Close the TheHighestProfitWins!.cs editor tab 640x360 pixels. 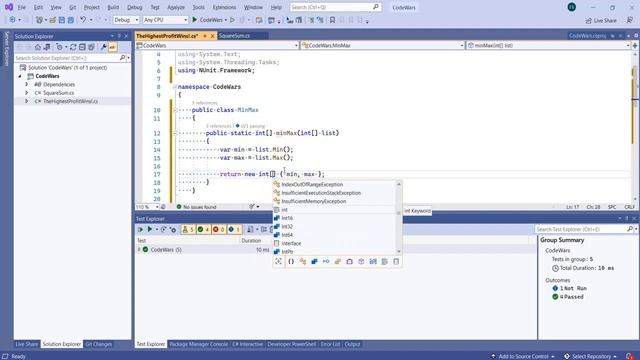coord(213,36)
